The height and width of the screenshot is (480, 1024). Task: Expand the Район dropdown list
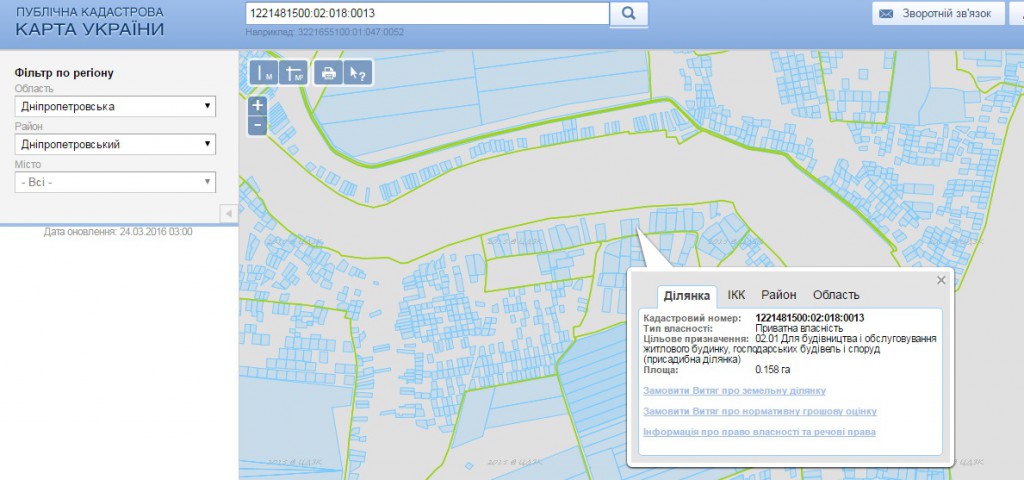pyautogui.click(x=116, y=144)
